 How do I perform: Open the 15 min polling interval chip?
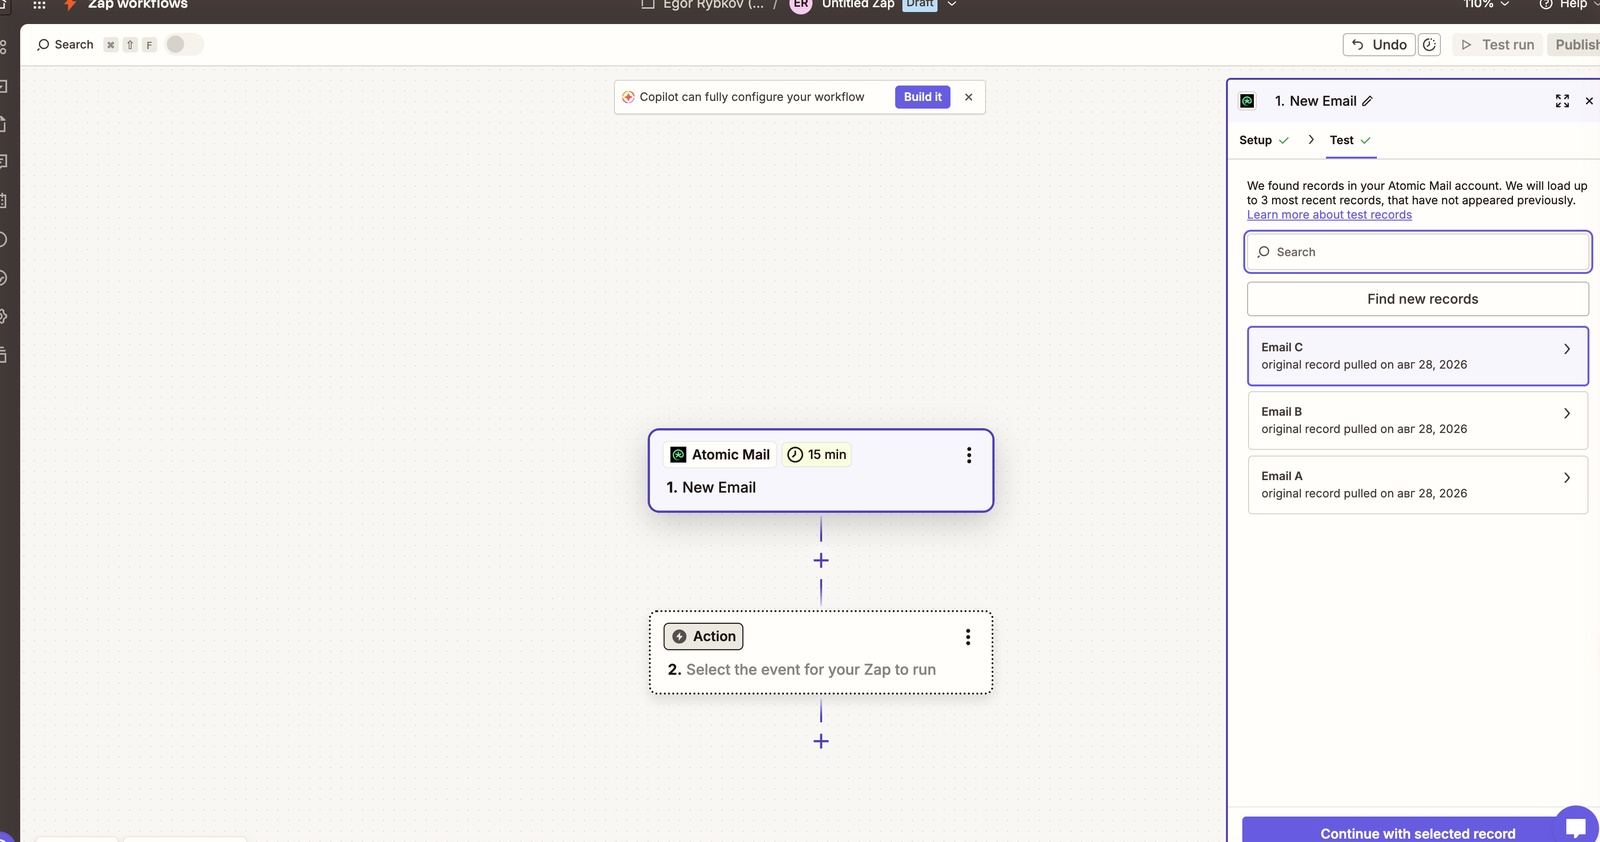(x=817, y=455)
